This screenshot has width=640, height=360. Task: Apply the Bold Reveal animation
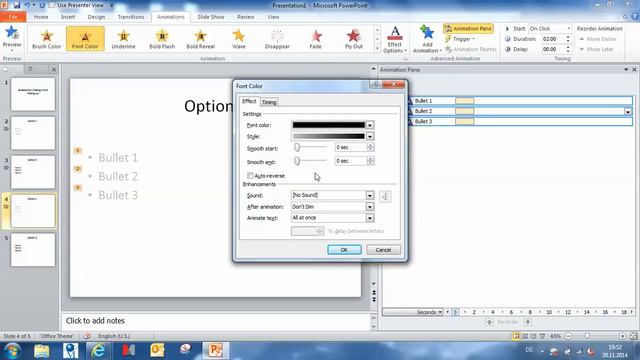click(200, 39)
